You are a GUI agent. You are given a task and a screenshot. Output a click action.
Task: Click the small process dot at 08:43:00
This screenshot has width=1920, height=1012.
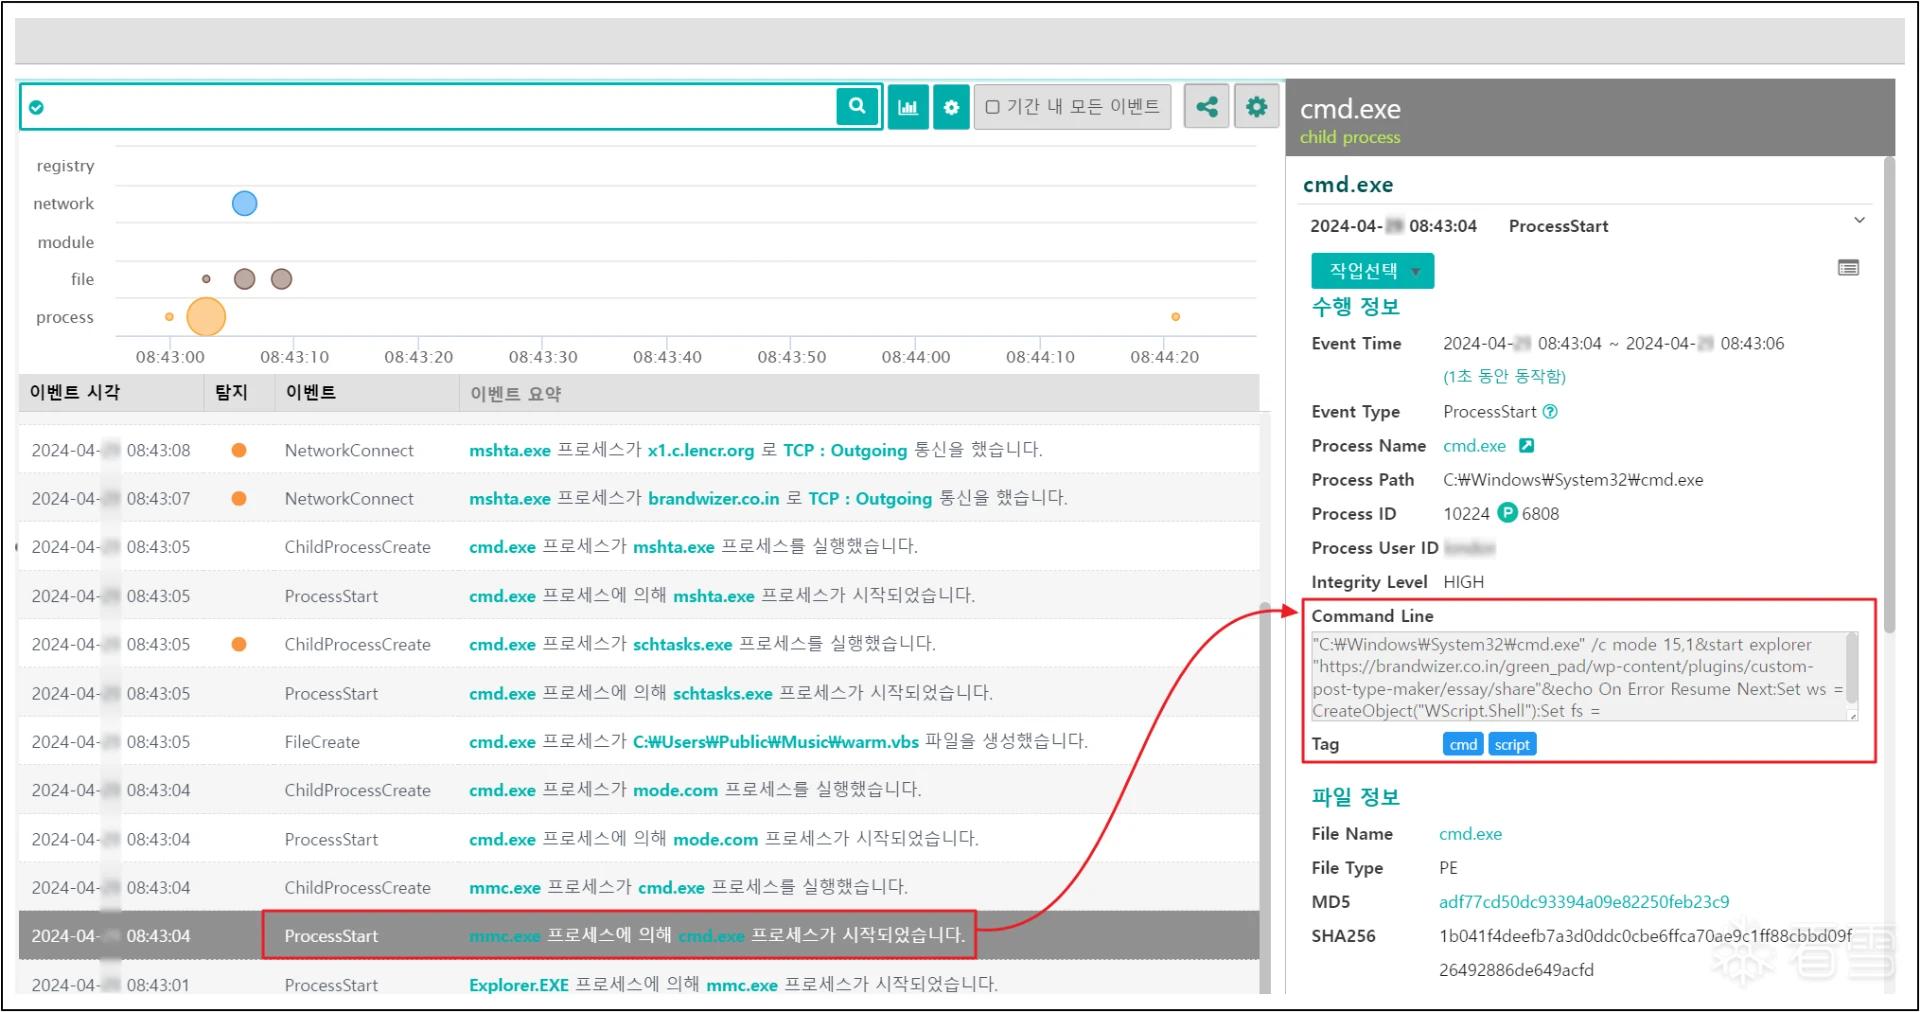tap(169, 317)
